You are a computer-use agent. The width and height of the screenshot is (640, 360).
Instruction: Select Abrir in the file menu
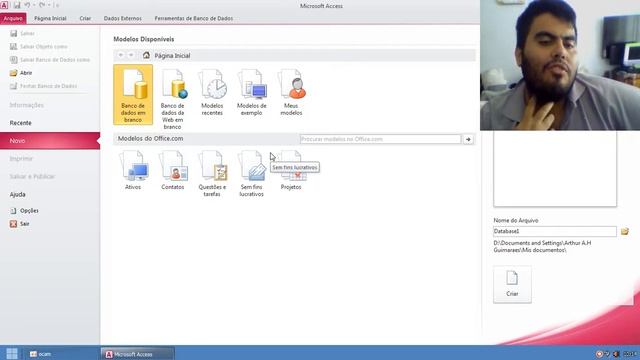coord(21,73)
